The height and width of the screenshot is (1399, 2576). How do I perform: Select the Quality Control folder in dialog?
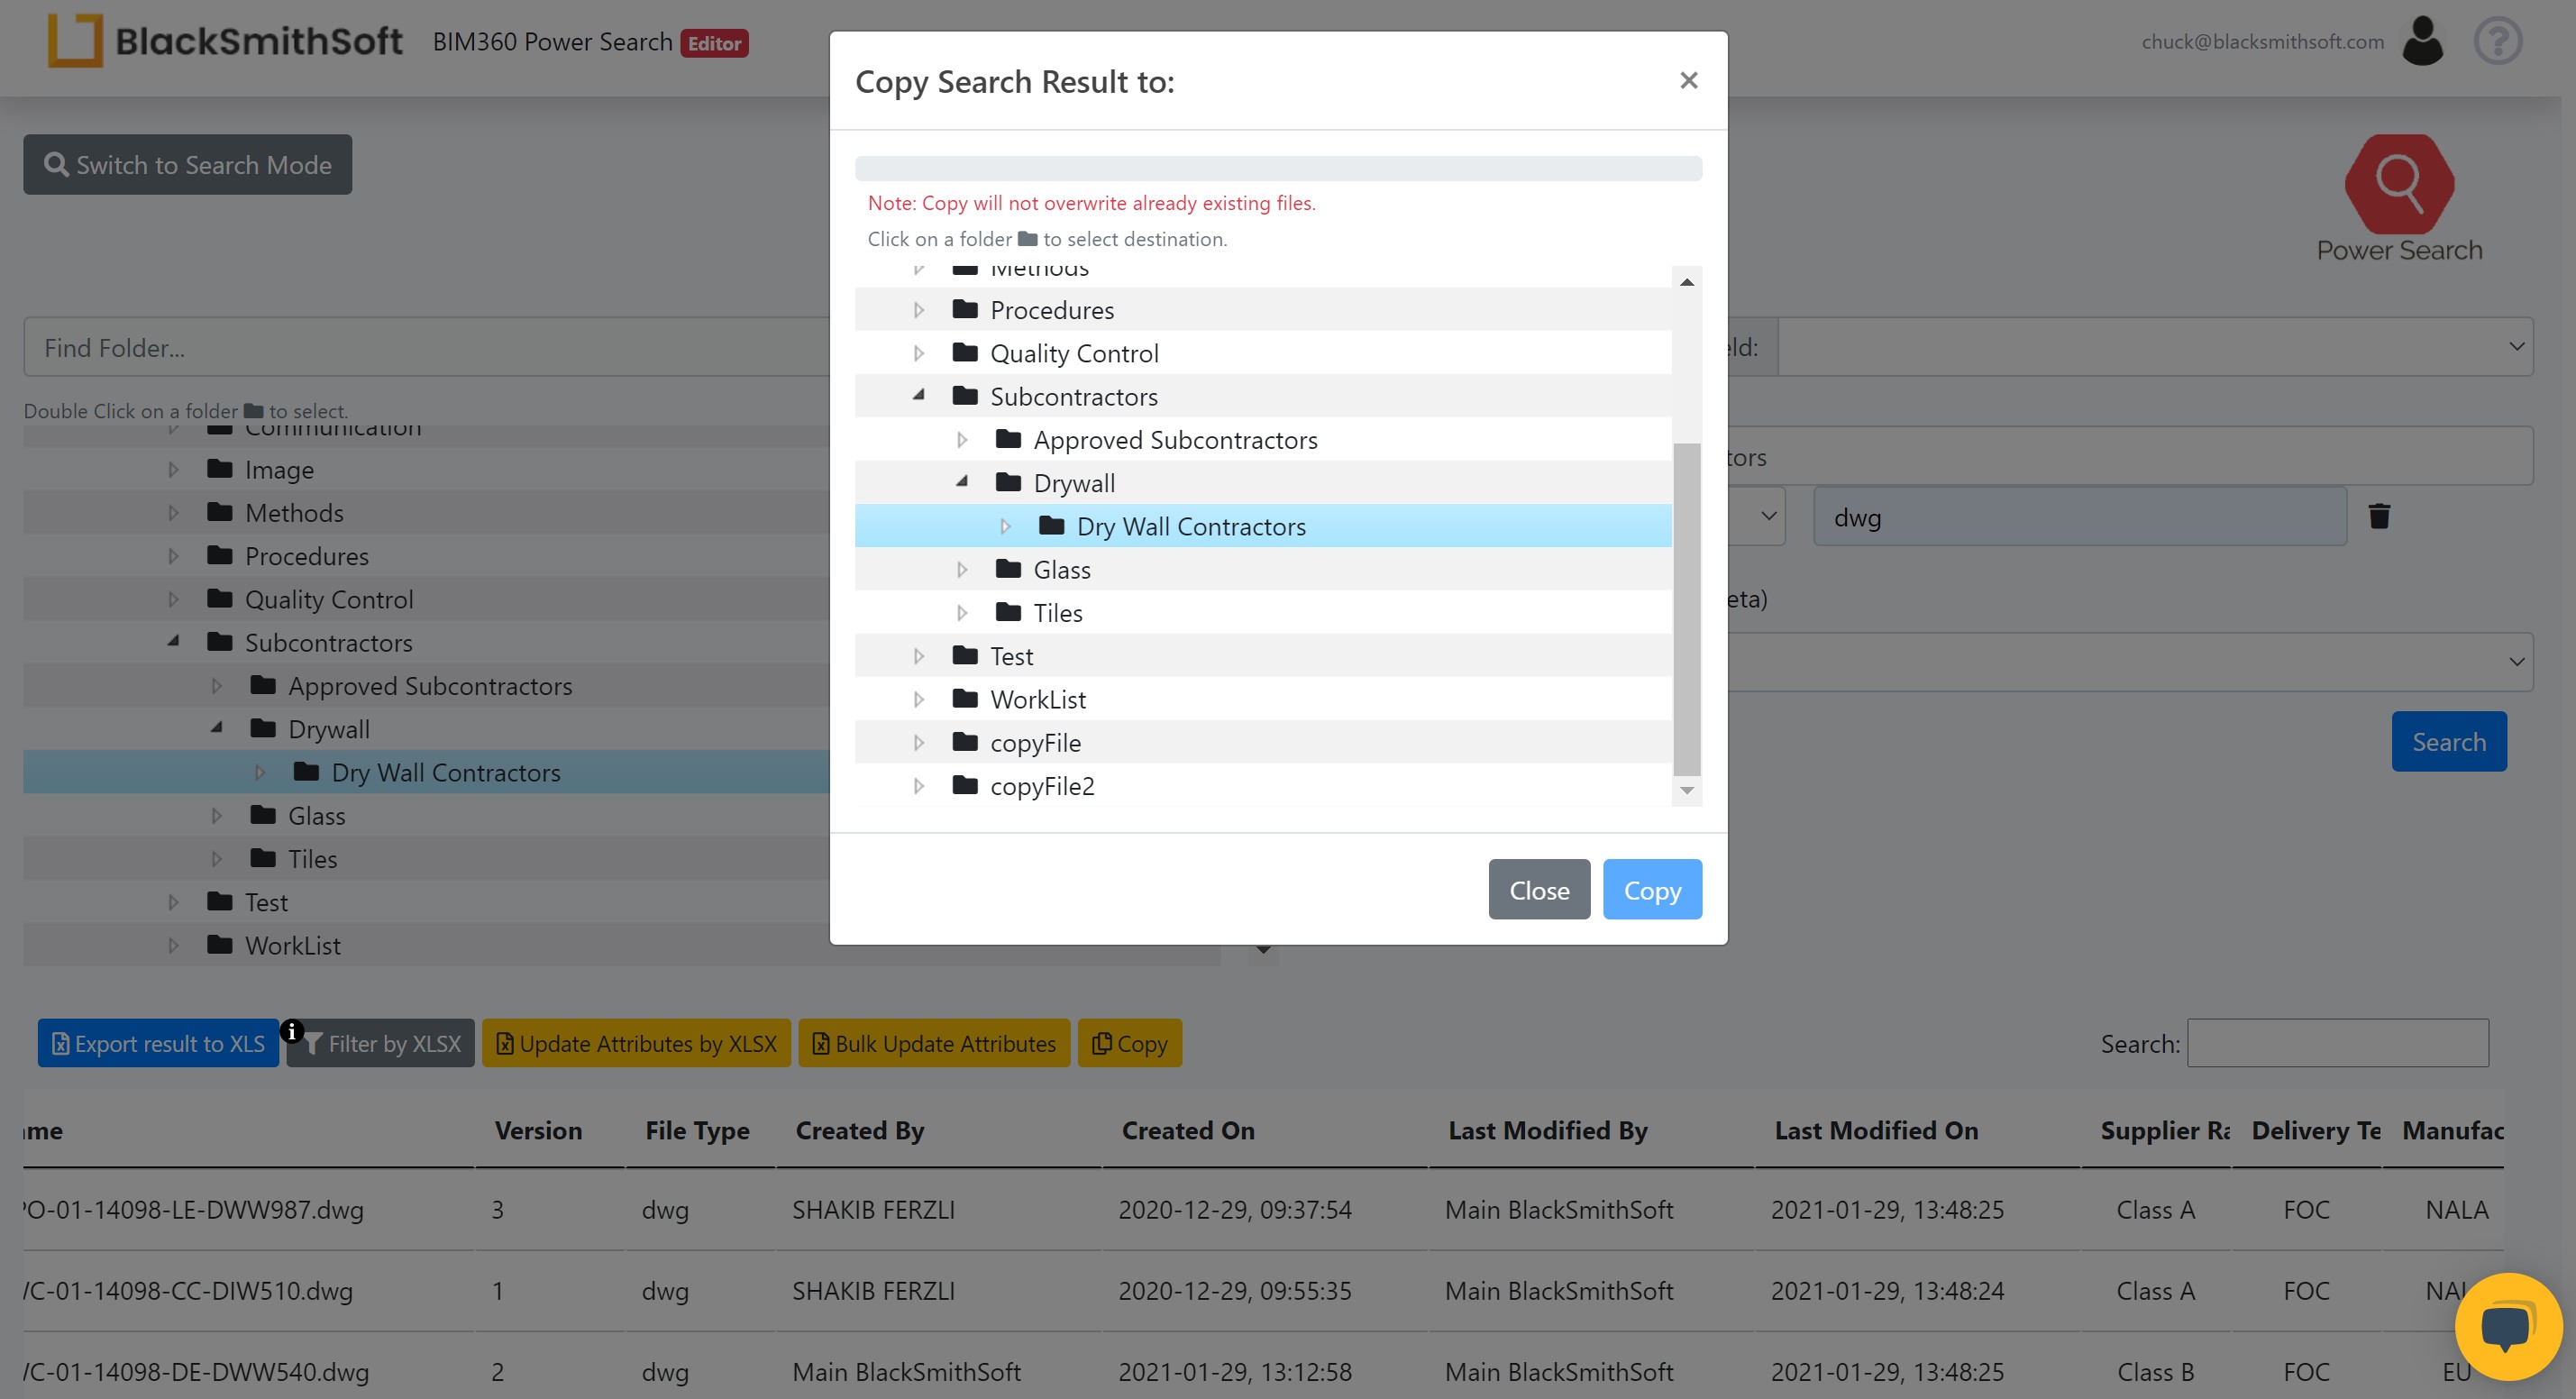[1073, 354]
